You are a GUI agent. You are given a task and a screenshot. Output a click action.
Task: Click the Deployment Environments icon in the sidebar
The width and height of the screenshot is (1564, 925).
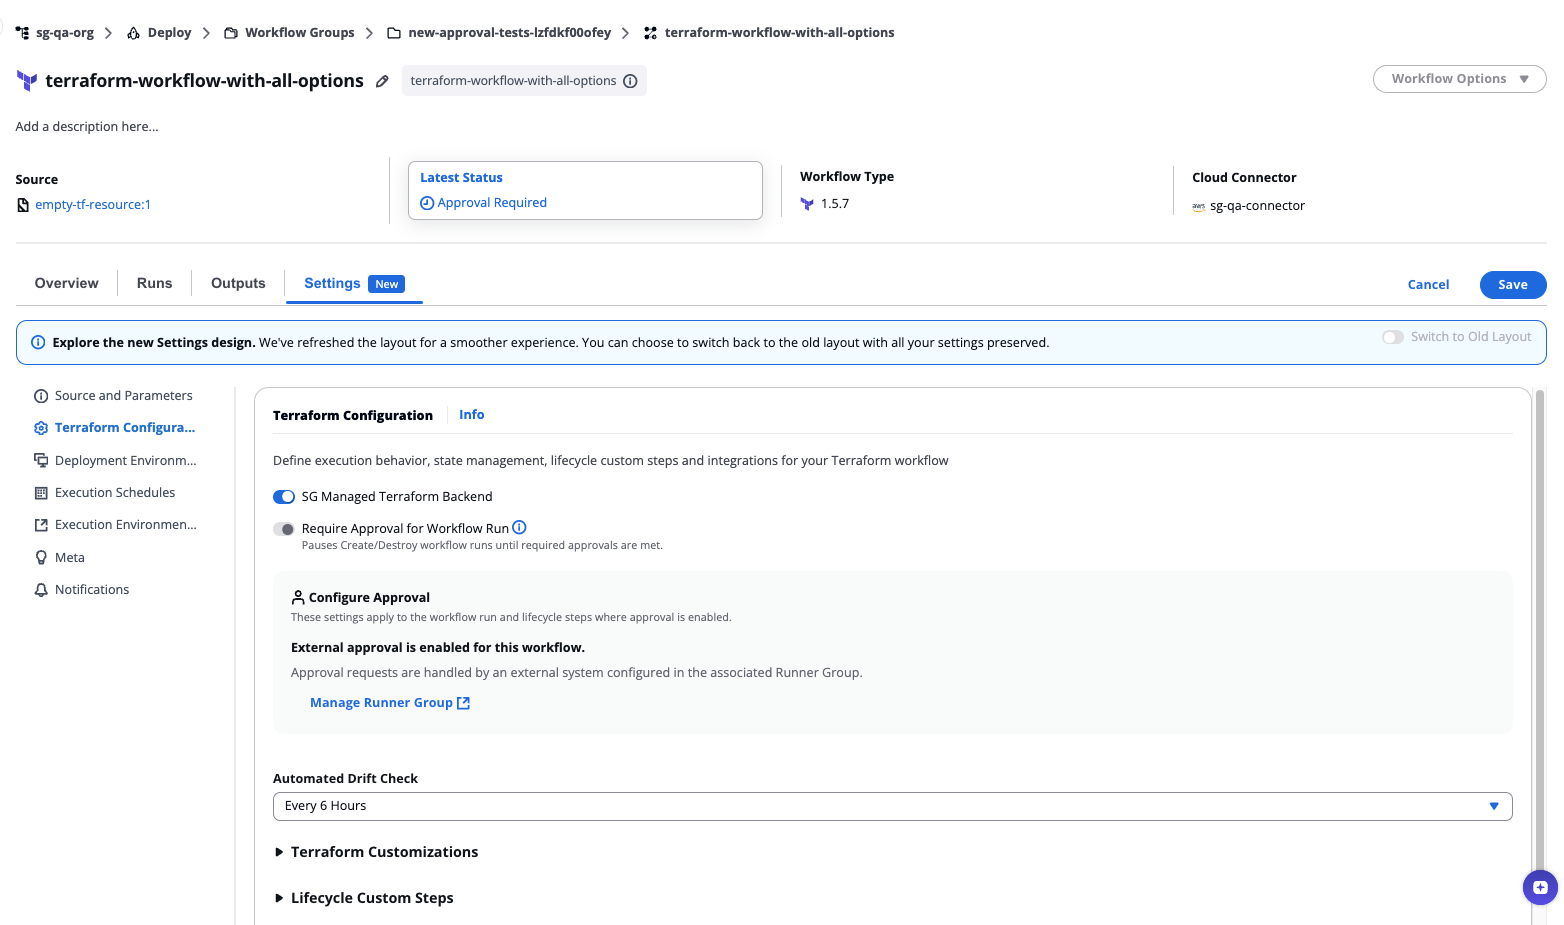[41, 460]
